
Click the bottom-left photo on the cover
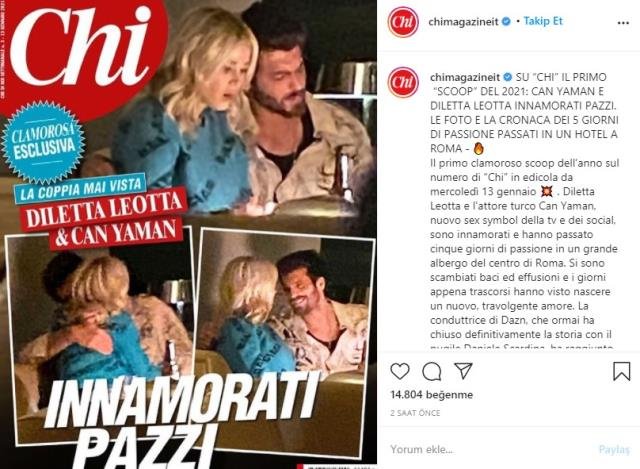point(99,336)
